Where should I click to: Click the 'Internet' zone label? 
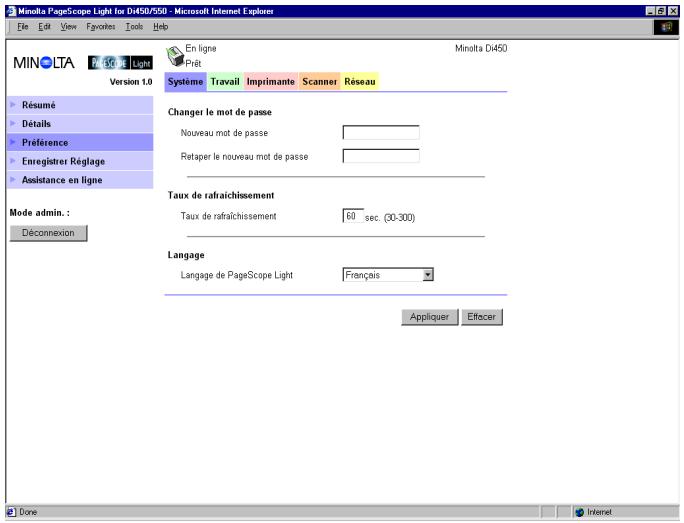(599, 512)
